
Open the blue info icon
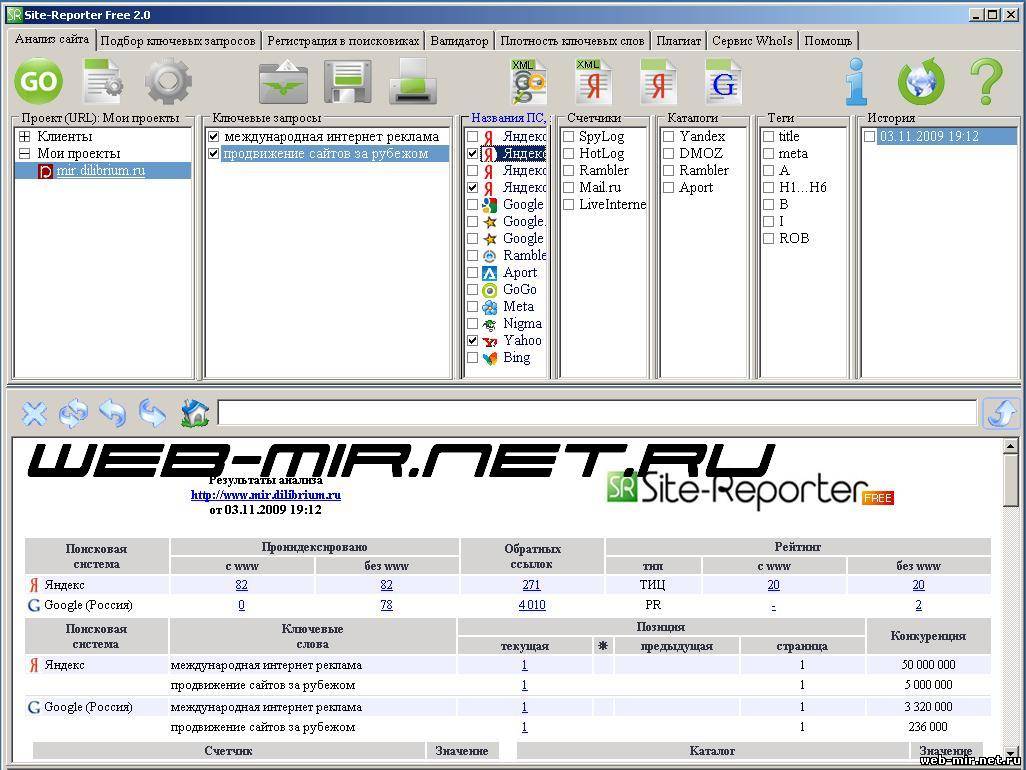[856, 82]
